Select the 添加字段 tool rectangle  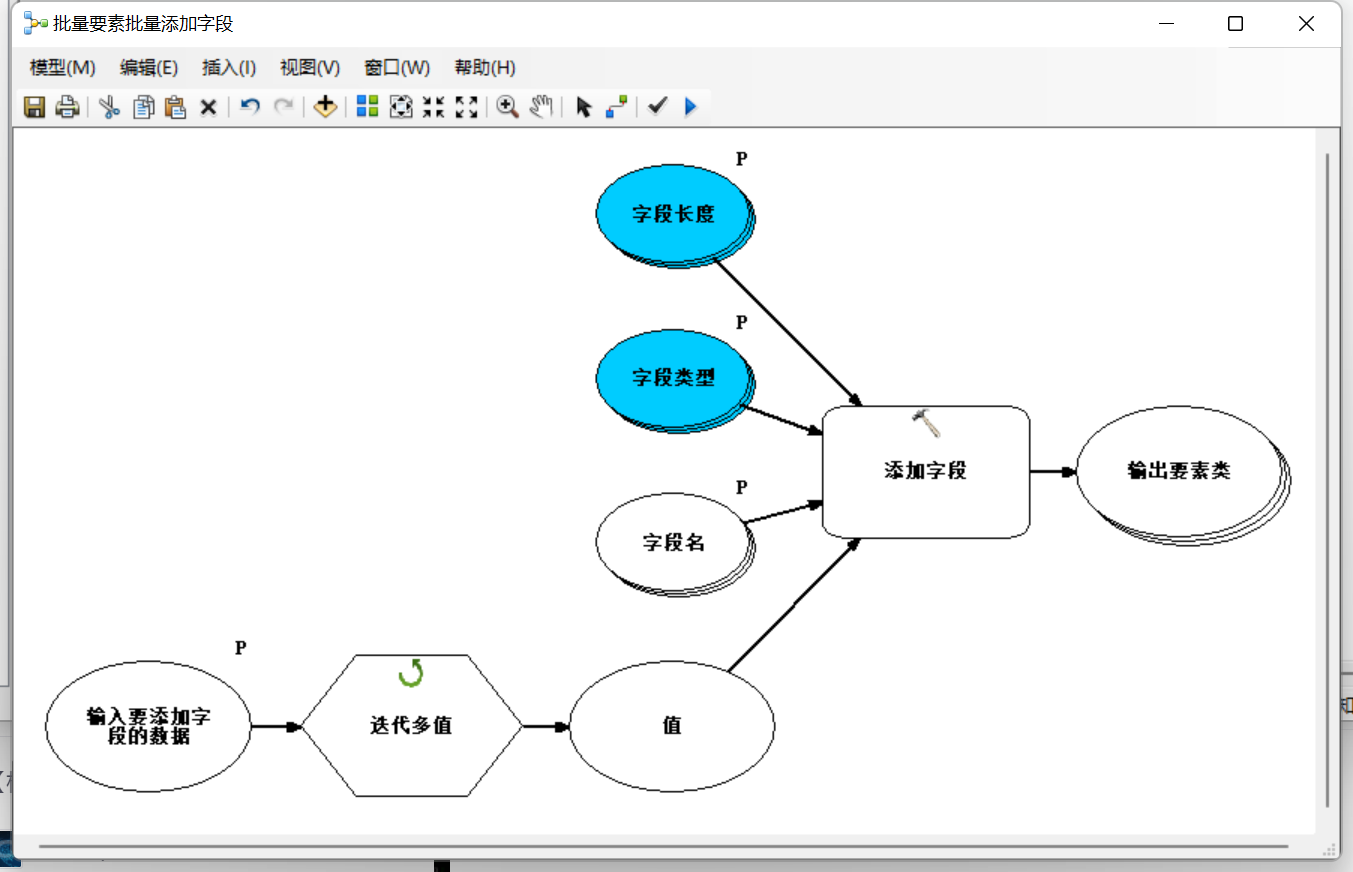pyautogui.click(x=926, y=471)
